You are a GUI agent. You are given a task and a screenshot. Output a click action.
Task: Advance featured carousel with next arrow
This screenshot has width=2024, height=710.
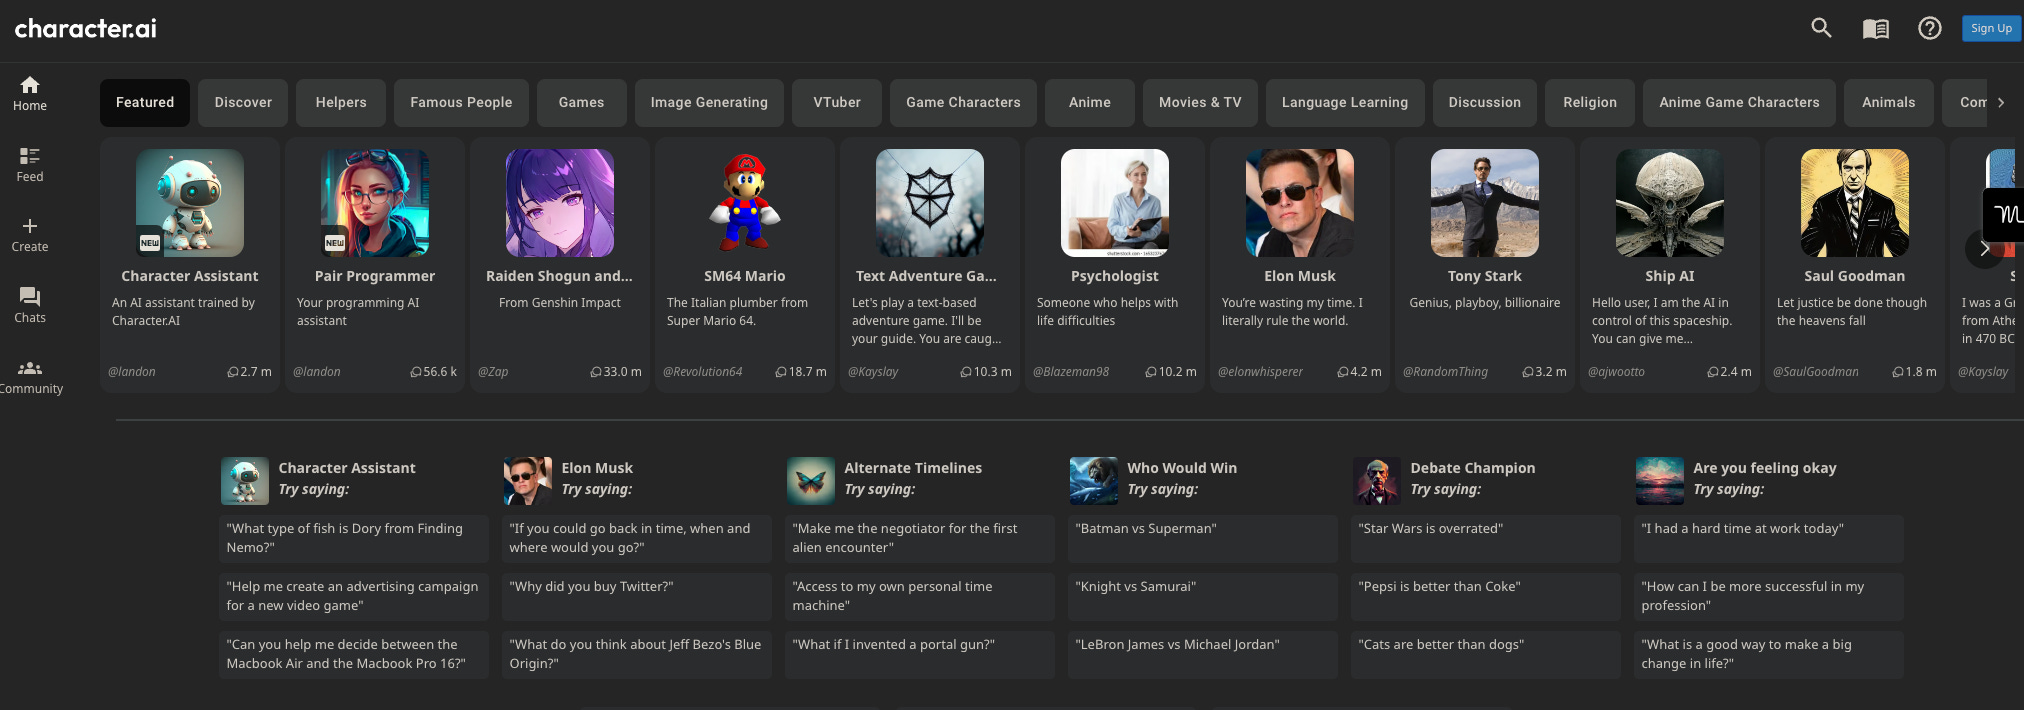(1984, 248)
